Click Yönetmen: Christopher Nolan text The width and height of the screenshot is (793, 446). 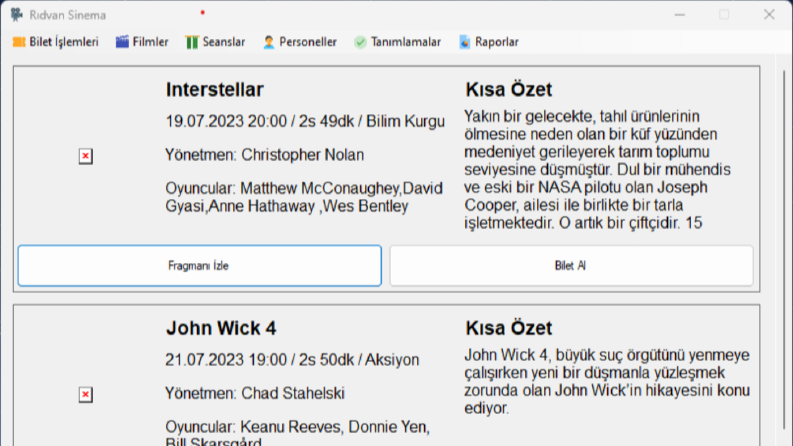[265, 155]
